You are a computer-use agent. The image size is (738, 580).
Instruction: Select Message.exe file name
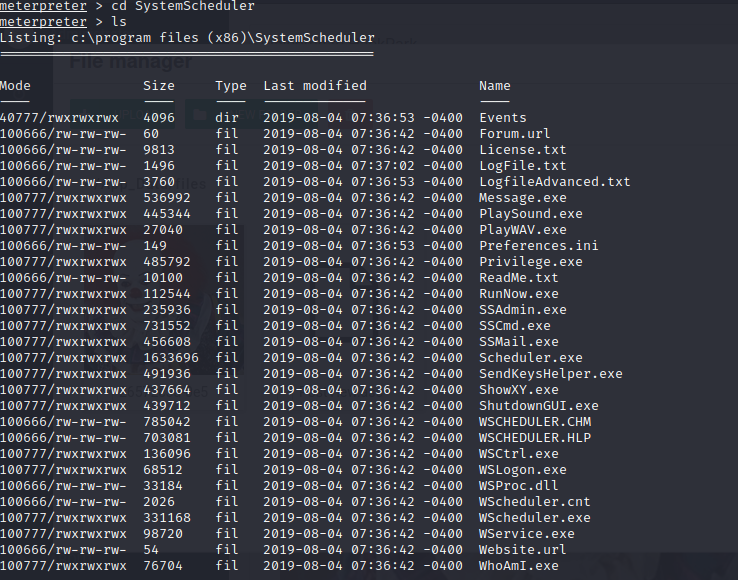click(x=522, y=198)
